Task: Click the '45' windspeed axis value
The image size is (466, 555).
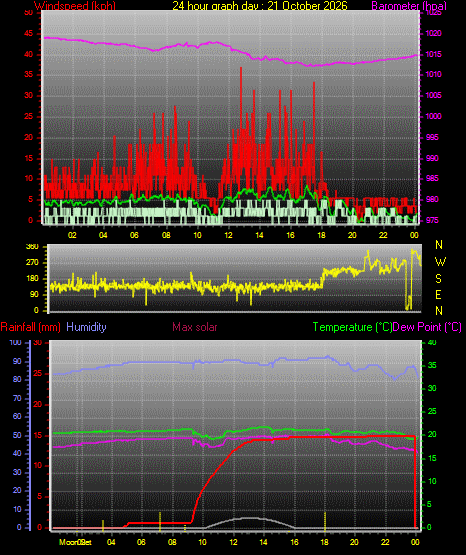Action: (x=28, y=34)
